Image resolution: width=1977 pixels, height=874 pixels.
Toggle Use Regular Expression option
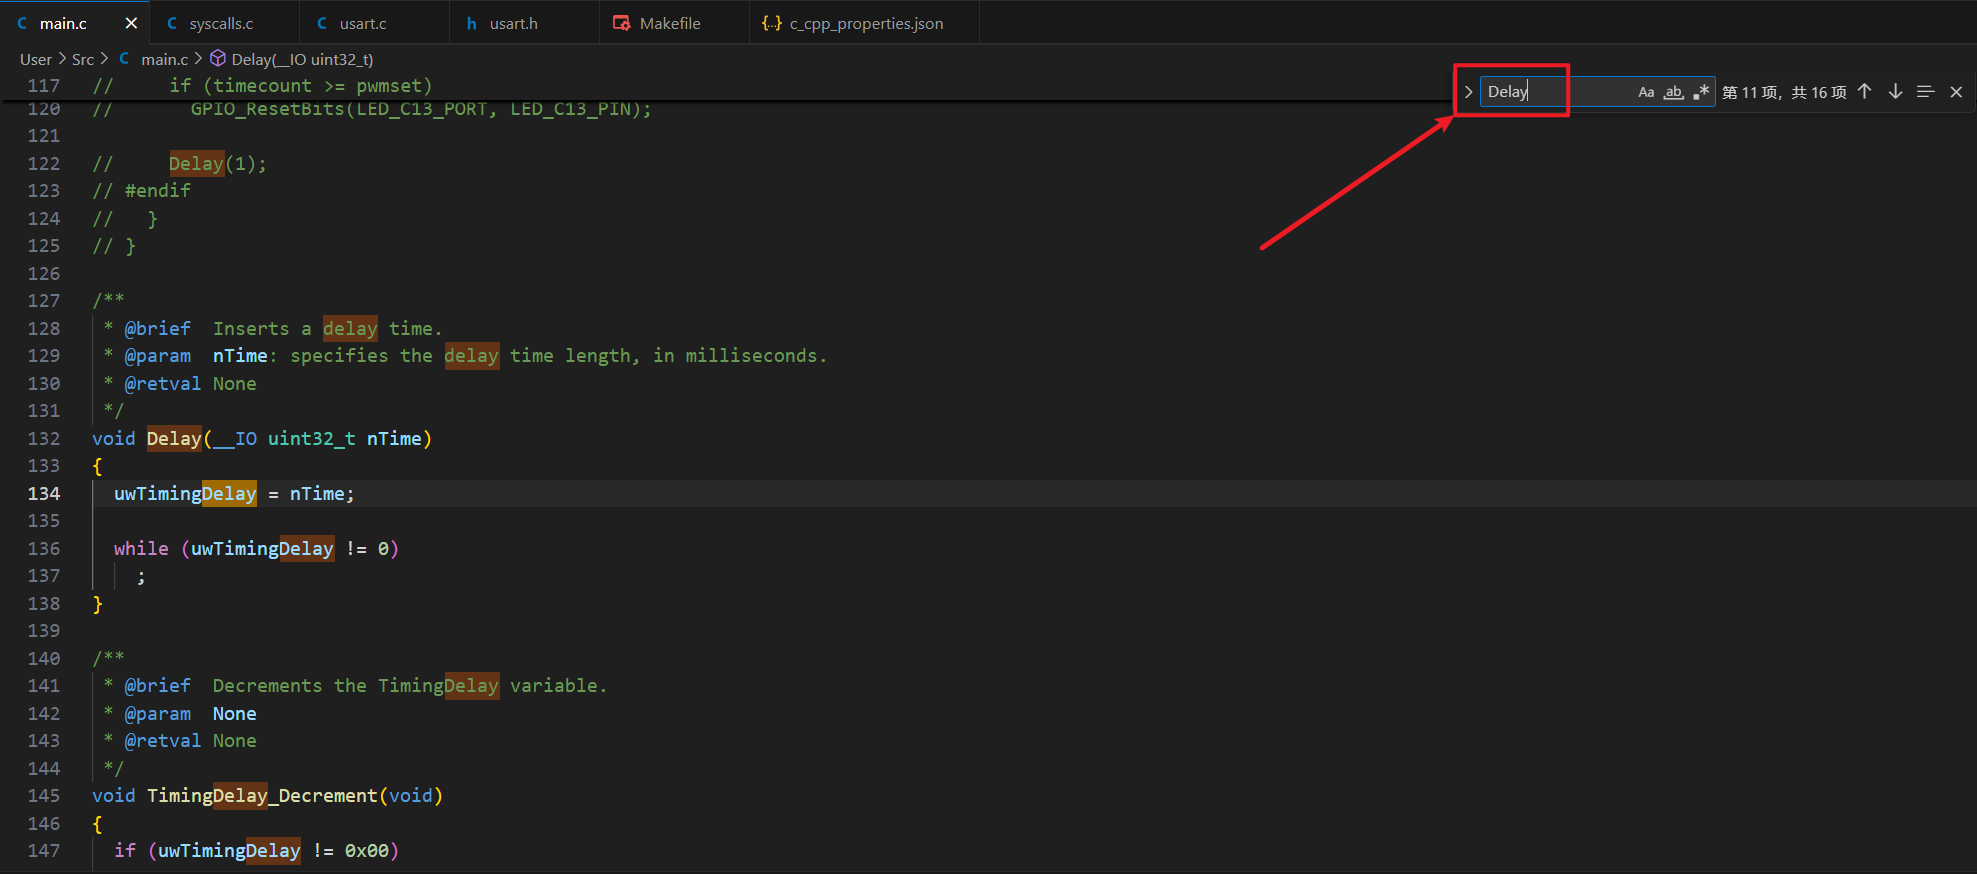[1701, 92]
